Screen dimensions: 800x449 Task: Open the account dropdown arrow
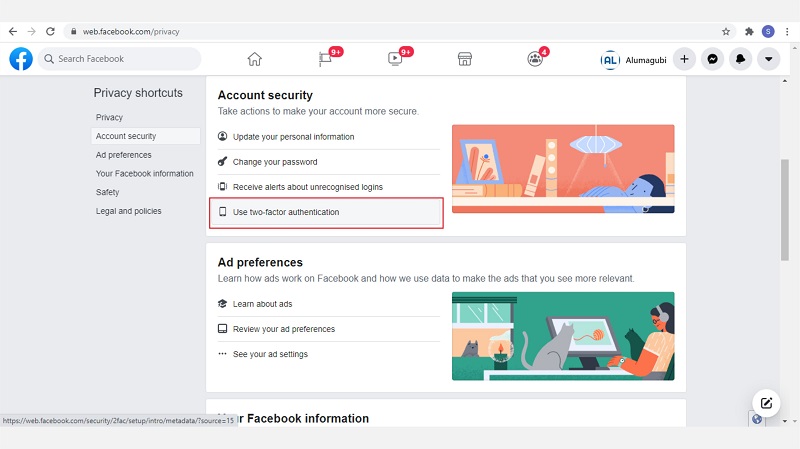coord(768,59)
